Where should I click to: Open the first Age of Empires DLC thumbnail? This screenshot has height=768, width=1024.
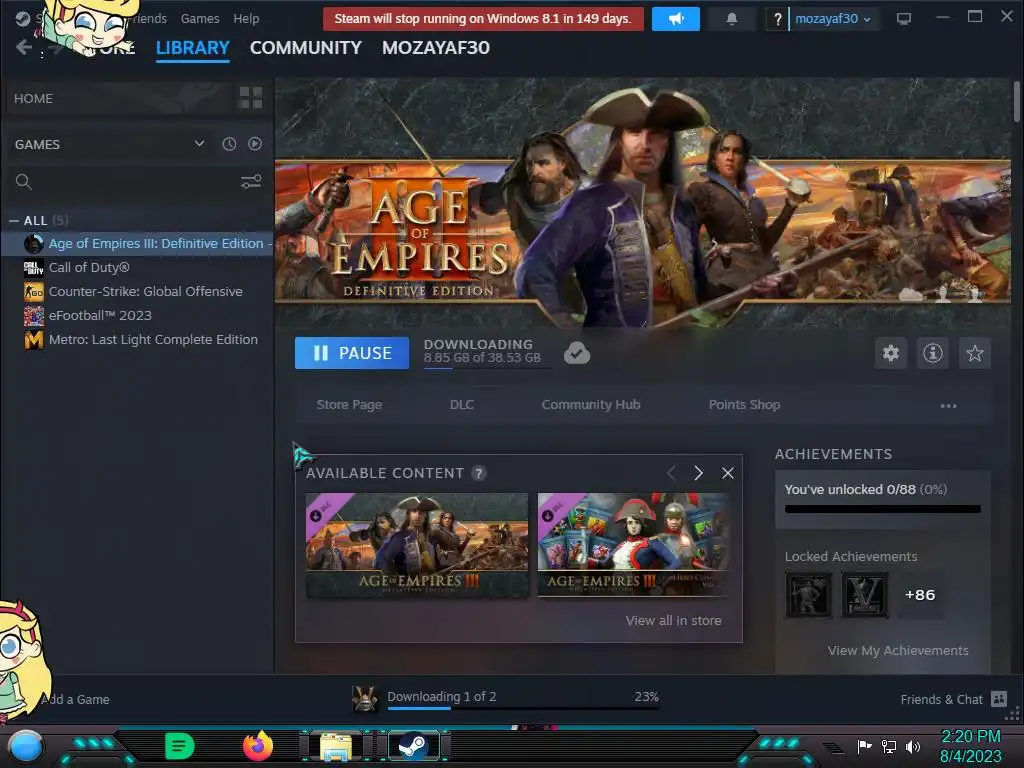[417, 545]
